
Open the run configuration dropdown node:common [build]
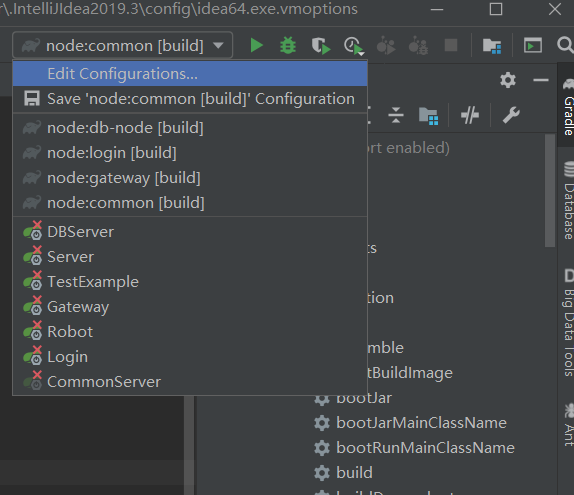point(123,45)
